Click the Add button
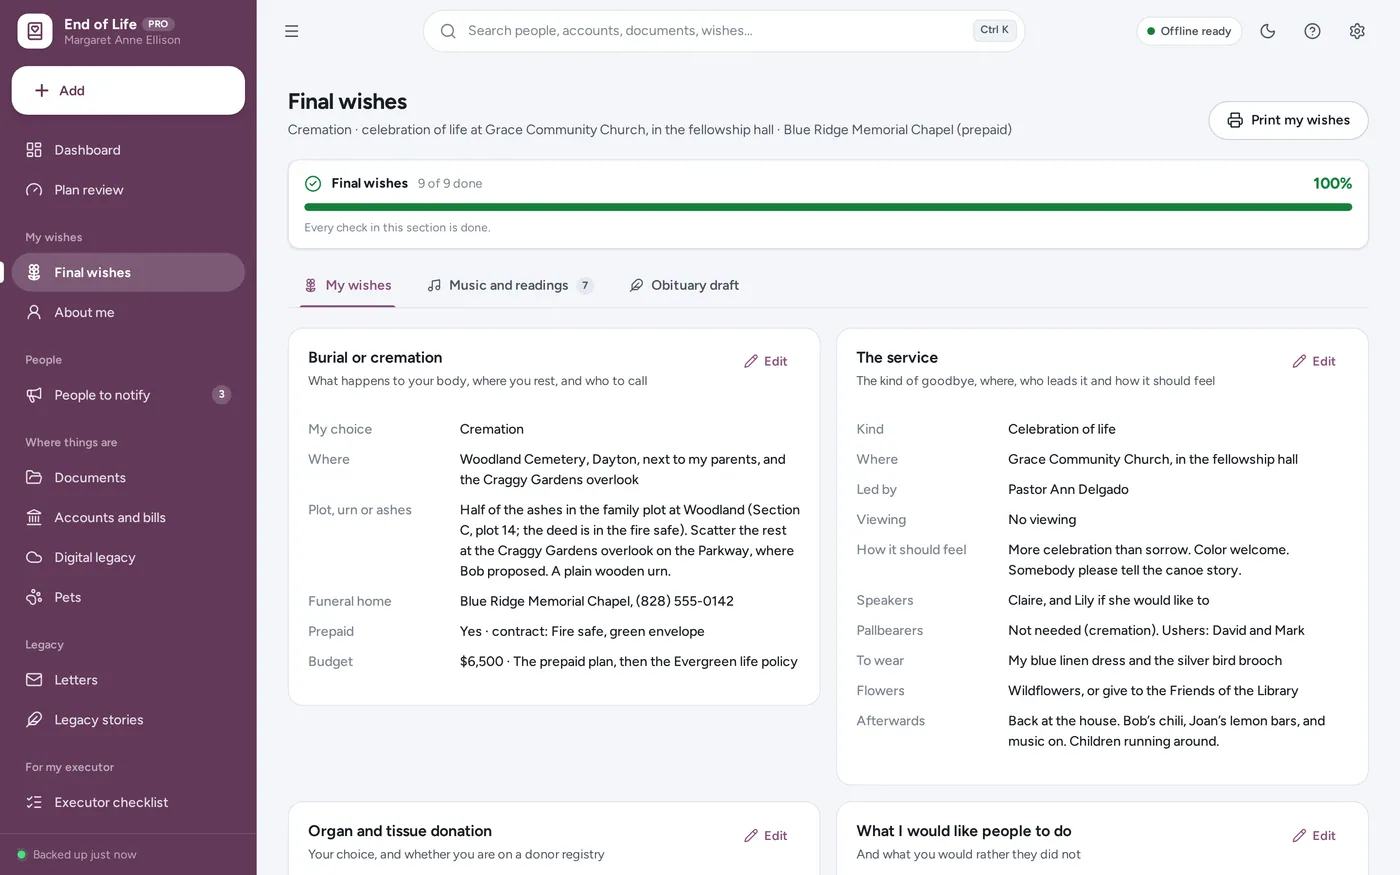Image resolution: width=1400 pixels, height=875 pixels. pyautogui.click(x=128, y=90)
